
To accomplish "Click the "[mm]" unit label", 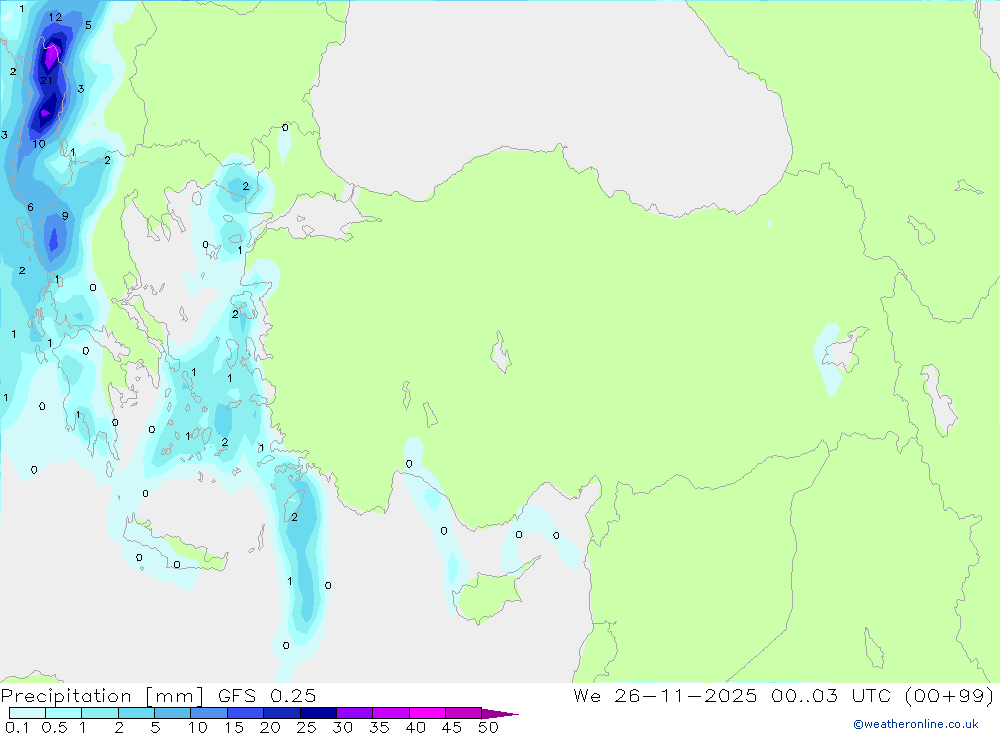I will point(175,696).
